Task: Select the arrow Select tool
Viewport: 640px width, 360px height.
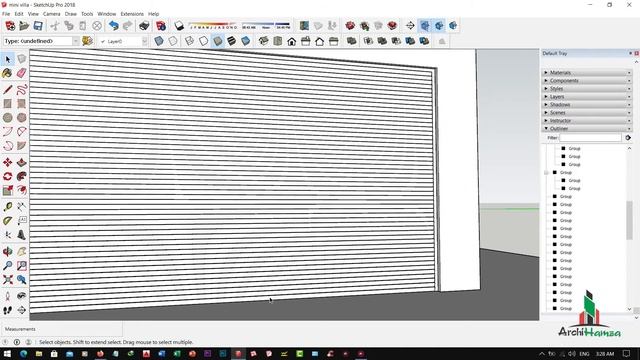Action: pos(8,60)
